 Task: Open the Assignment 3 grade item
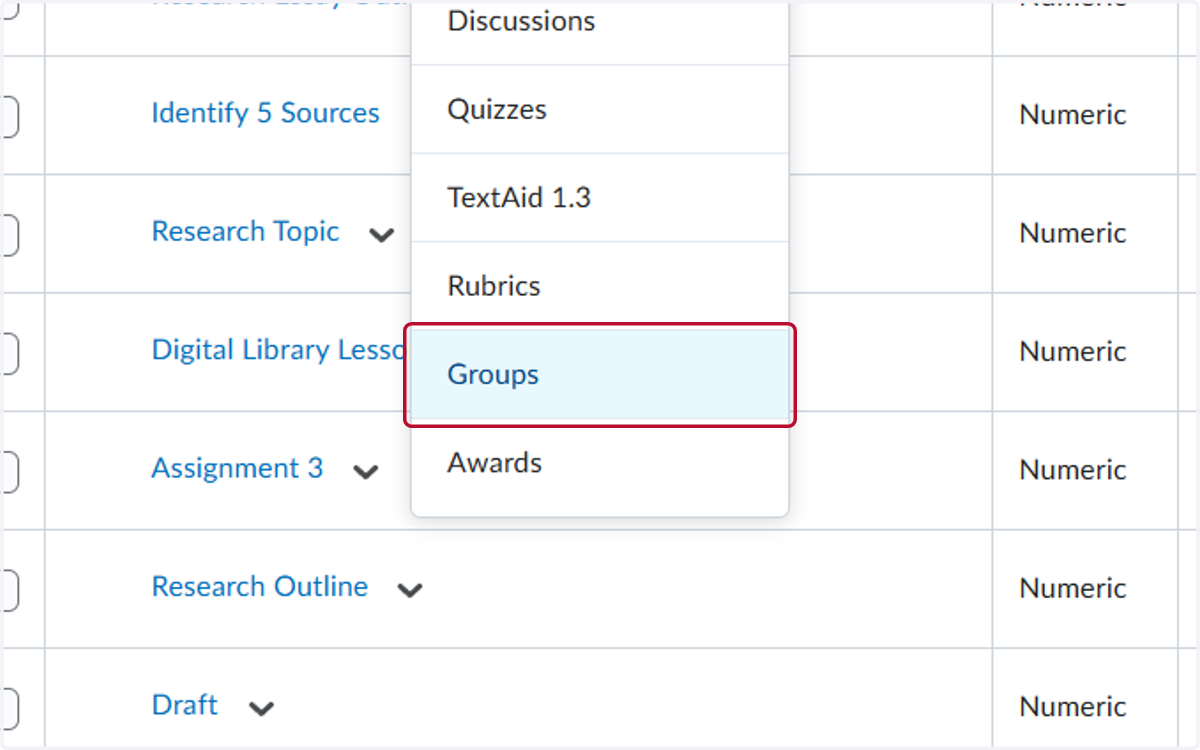point(237,468)
